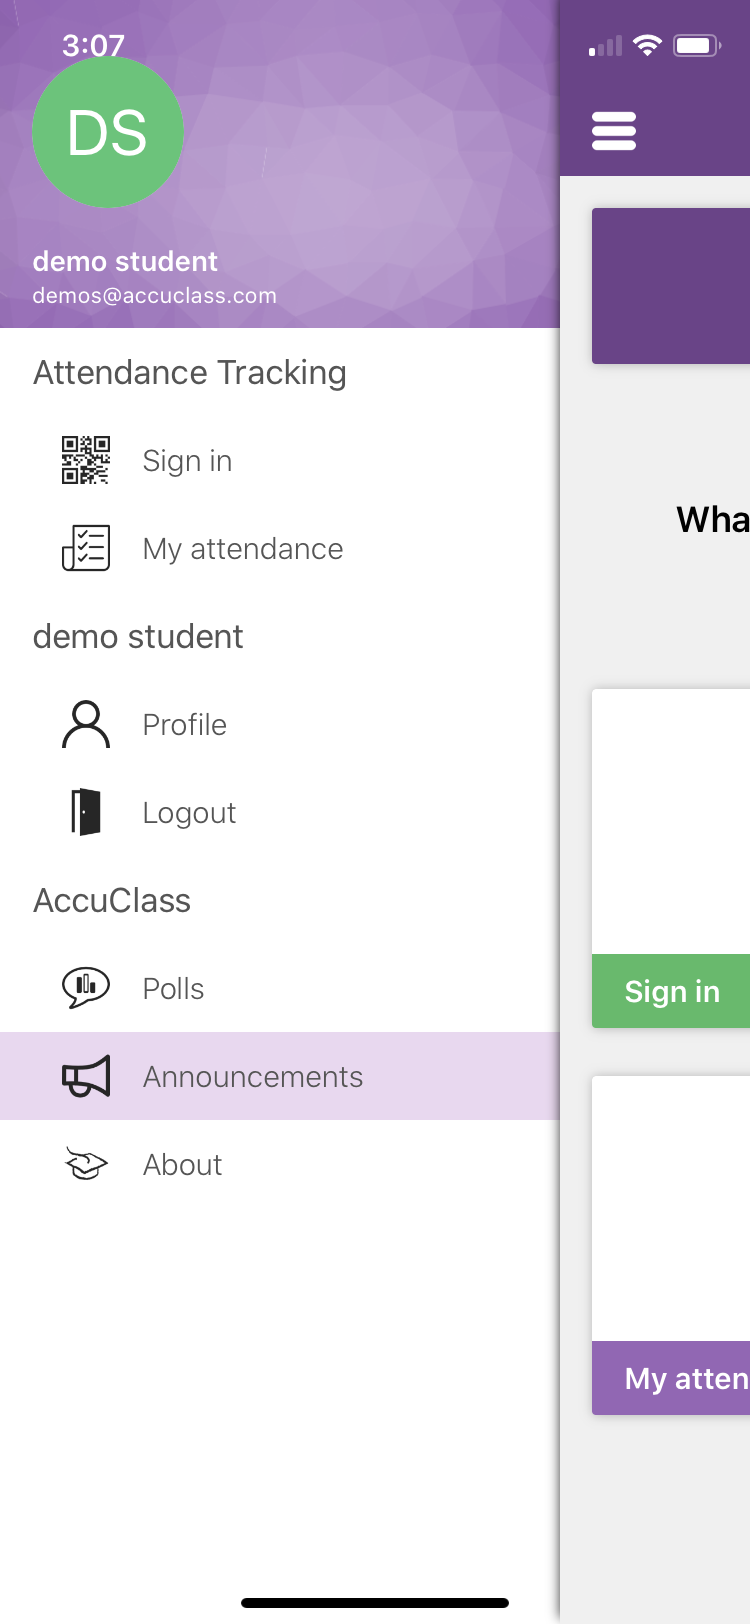Tap the Profile person icon
The height and width of the screenshot is (1624, 750).
click(86, 724)
